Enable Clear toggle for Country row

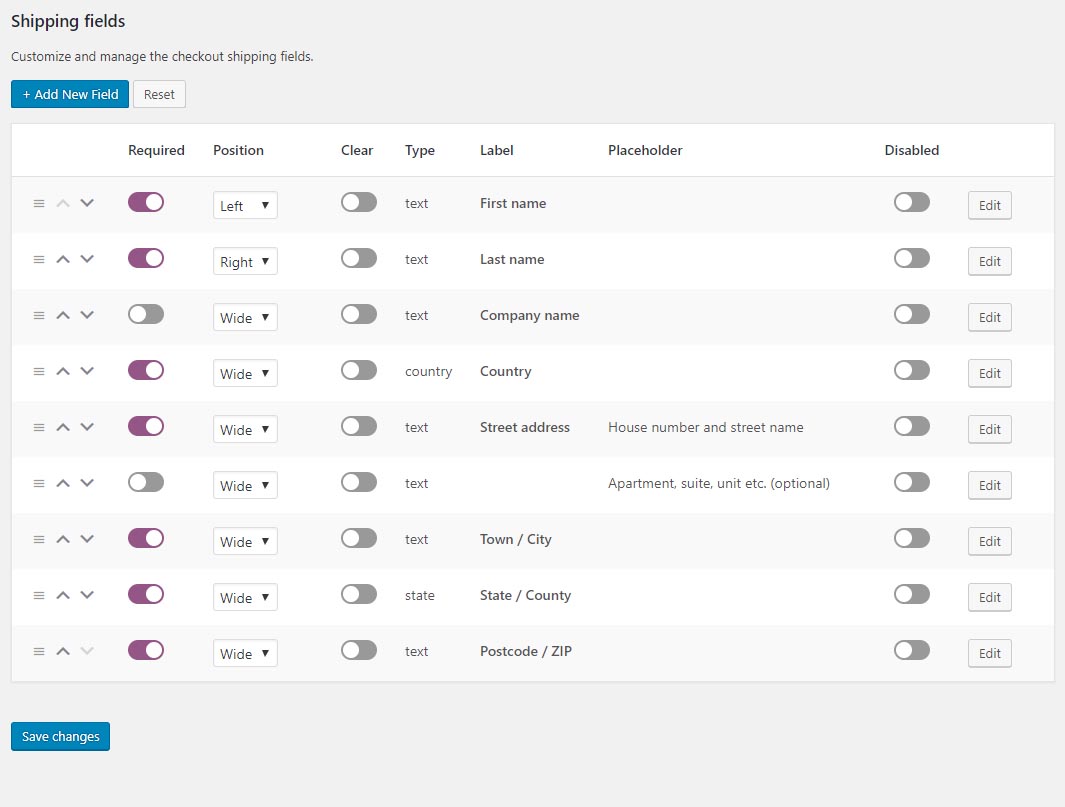click(358, 370)
